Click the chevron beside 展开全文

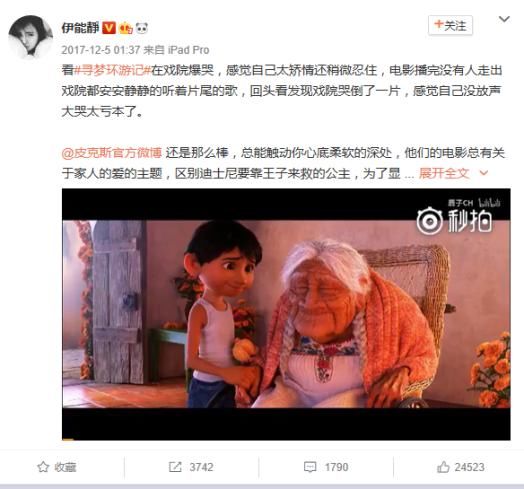pyautogui.click(x=484, y=173)
